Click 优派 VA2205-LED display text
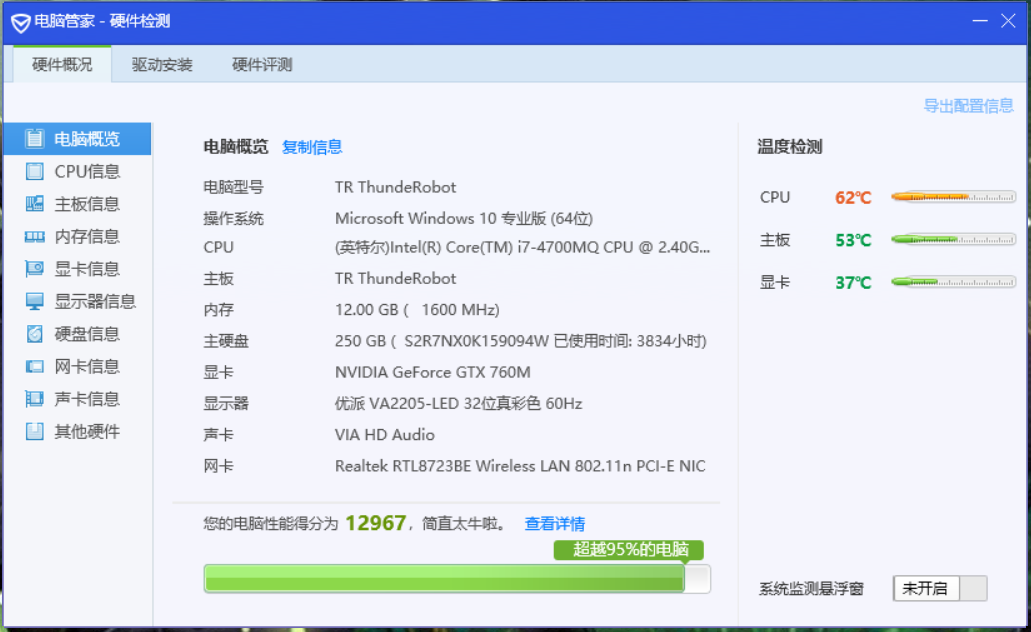 click(458, 403)
